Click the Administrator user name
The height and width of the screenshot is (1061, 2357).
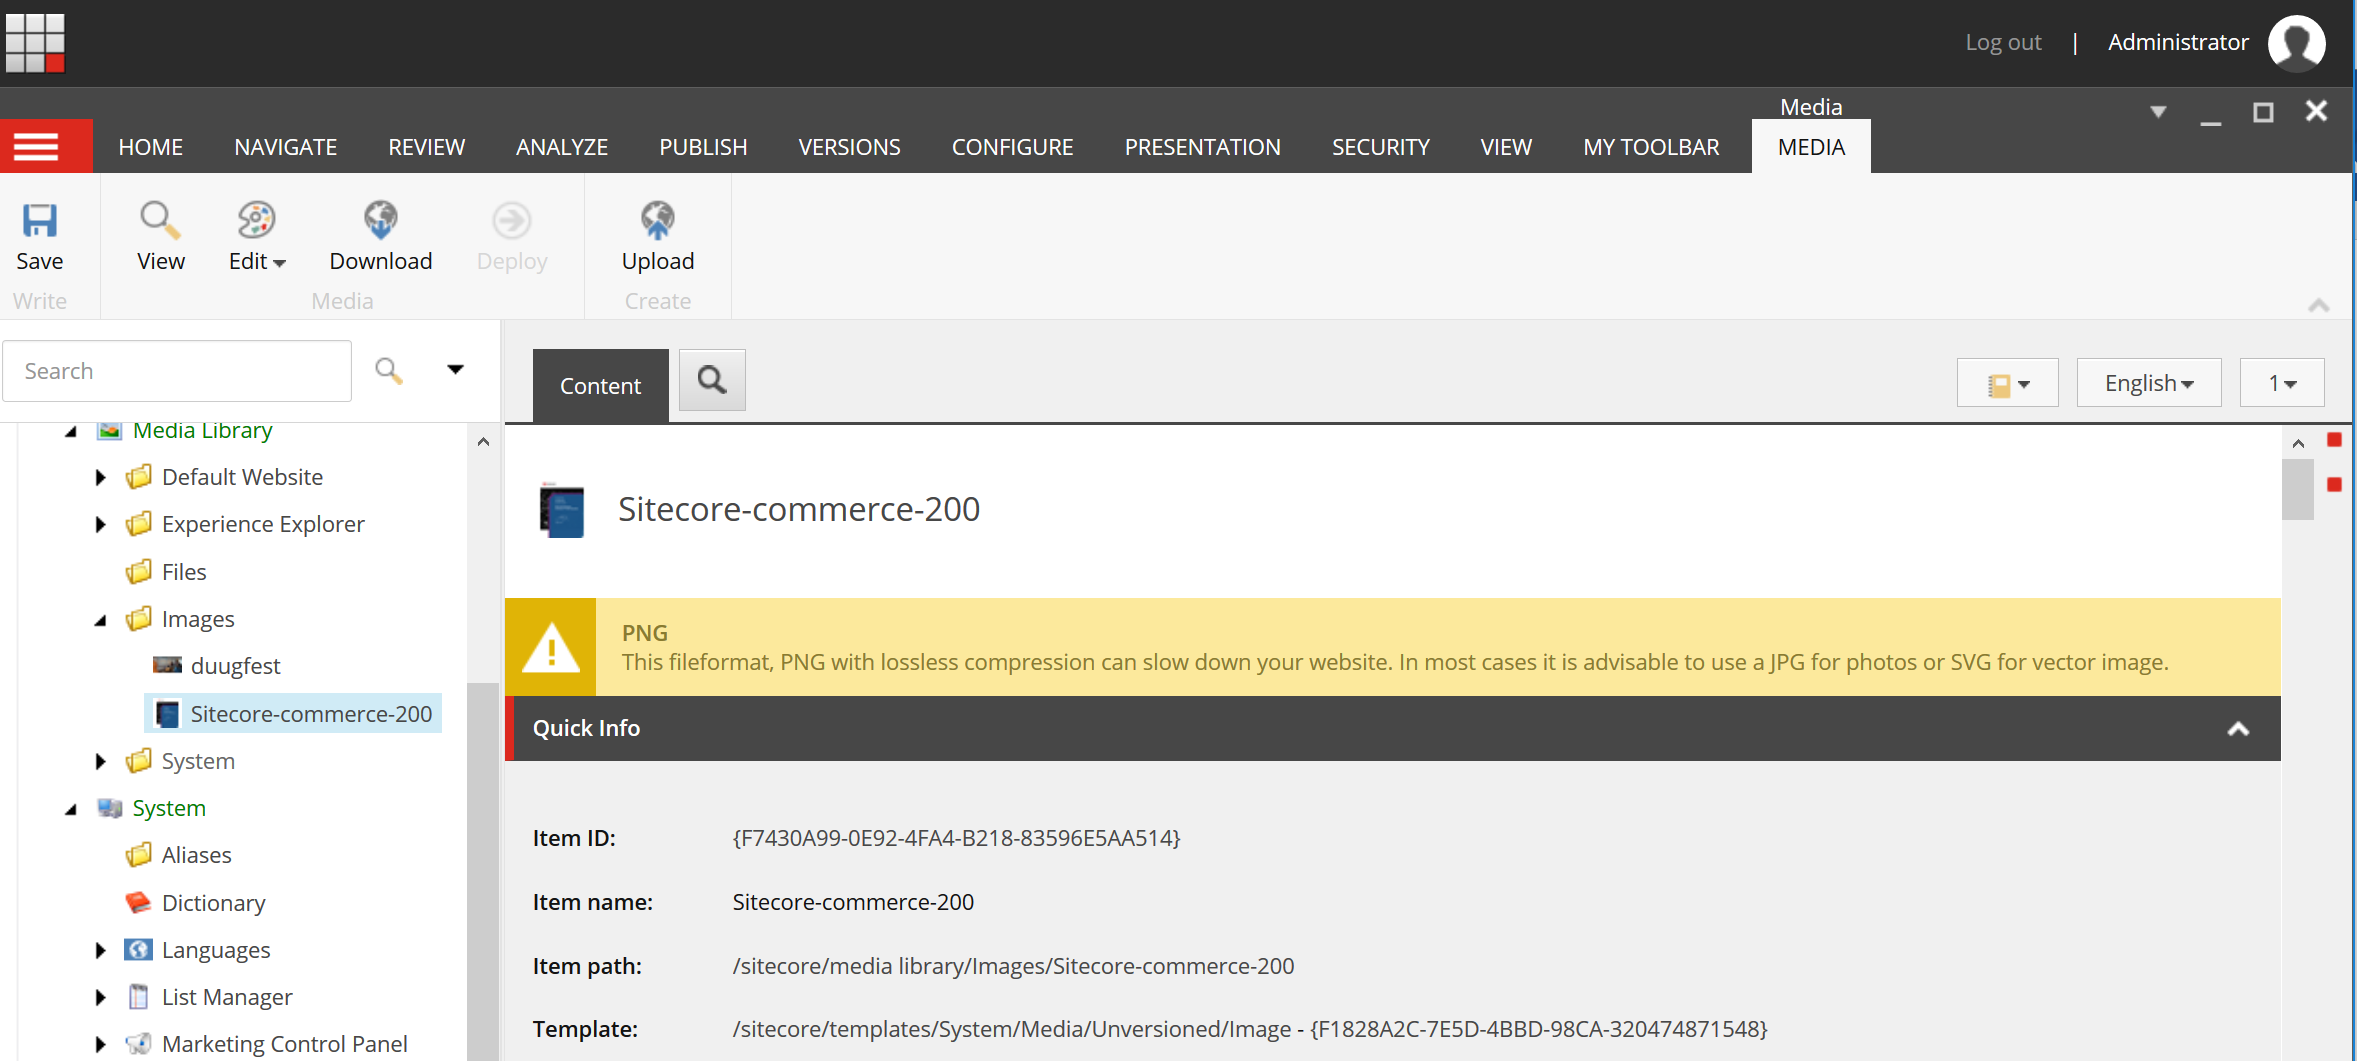click(x=2178, y=42)
